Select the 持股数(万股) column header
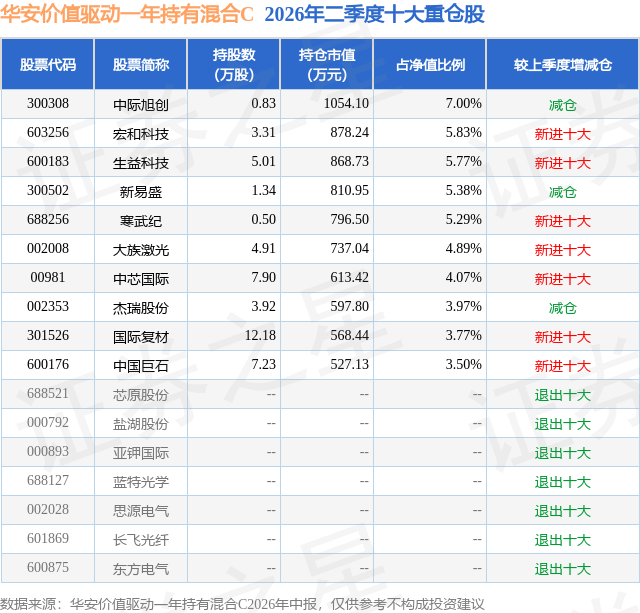This screenshot has height=613, width=640. tap(233, 64)
